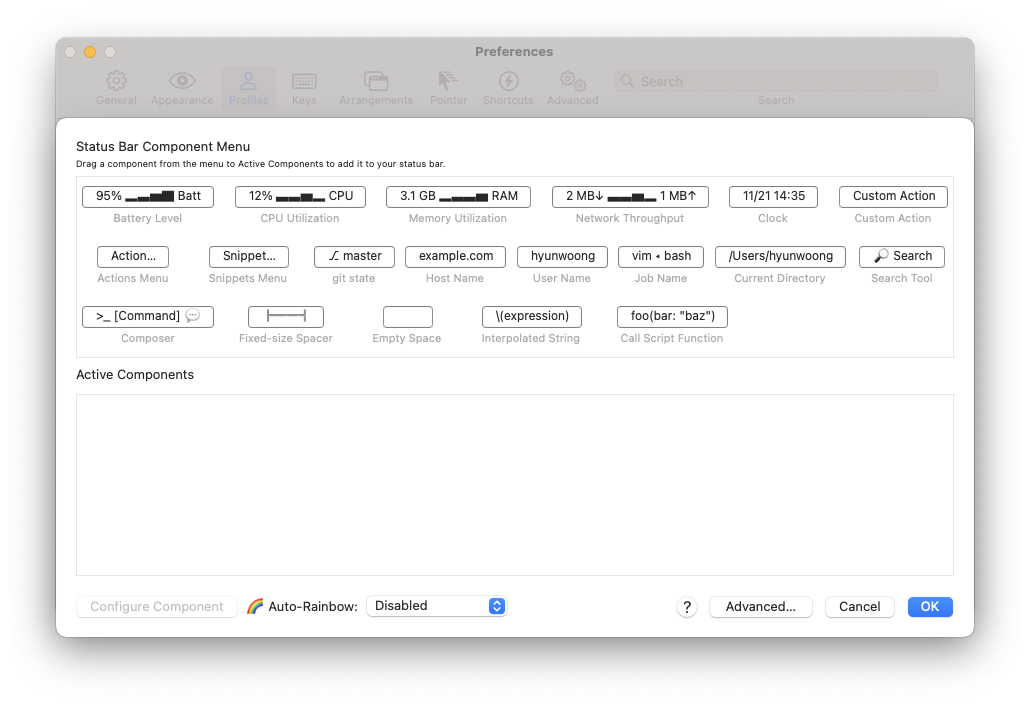This screenshot has width=1030, height=711.
Task: Switch to the Keys preferences tab
Action: coord(304,89)
